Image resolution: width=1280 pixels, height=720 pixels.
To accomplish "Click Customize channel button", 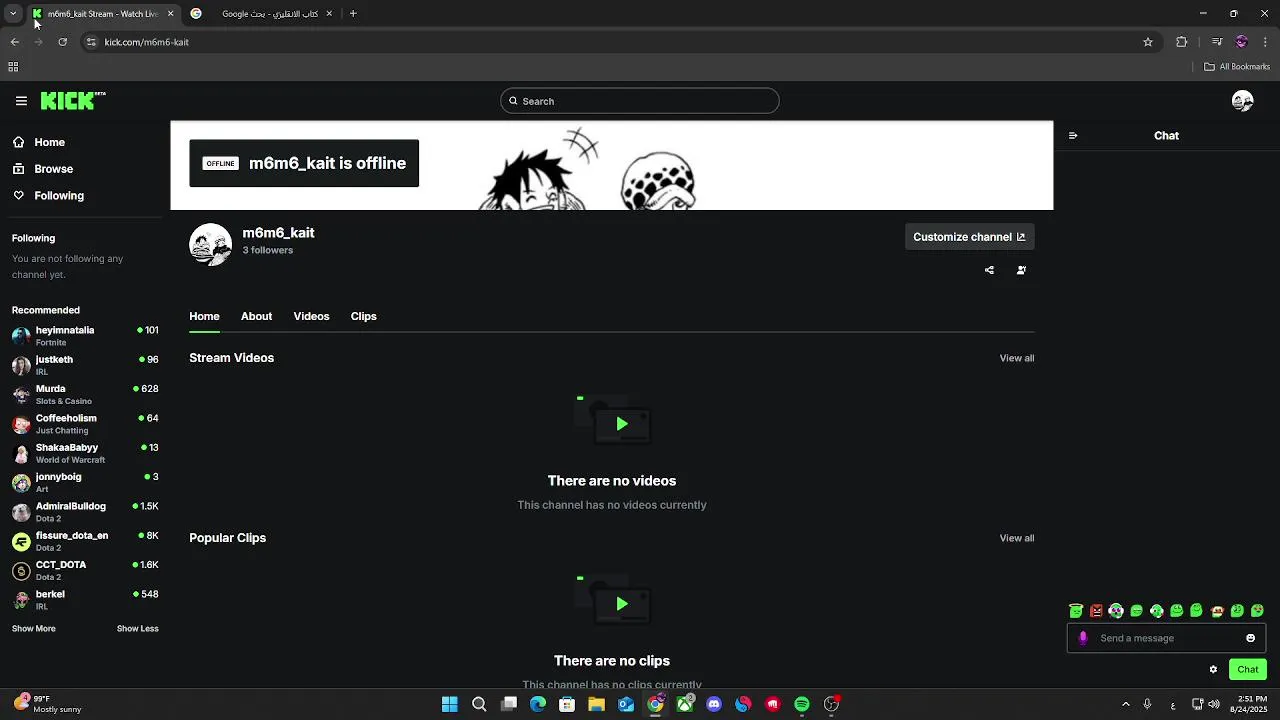I will [969, 237].
